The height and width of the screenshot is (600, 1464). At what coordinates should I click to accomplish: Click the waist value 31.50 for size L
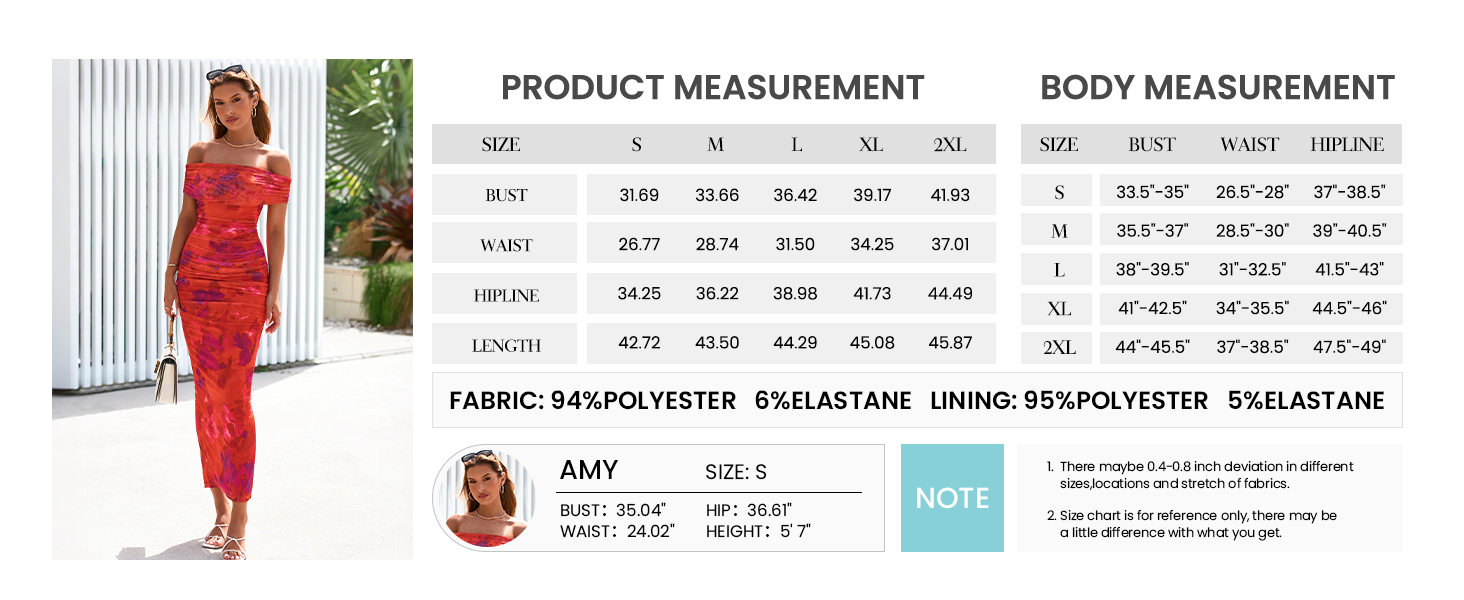coord(795,244)
